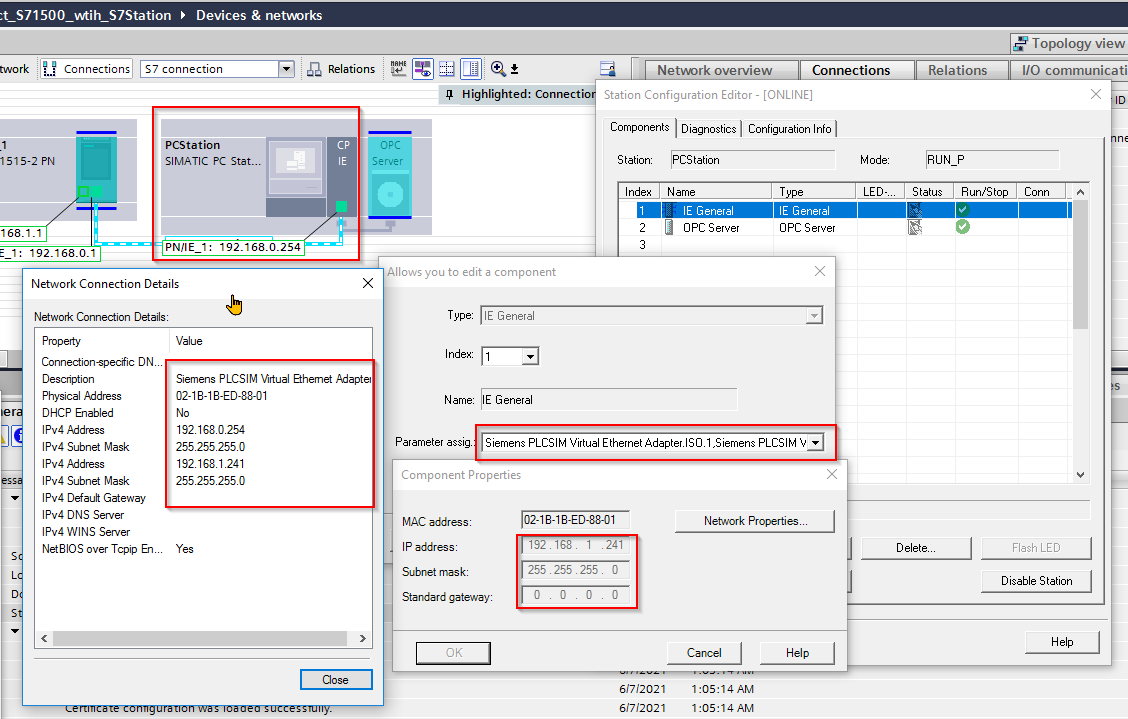Screen dimensions: 1128x719
Task: Open the S7 connection type dropdown
Action: click(286, 69)
